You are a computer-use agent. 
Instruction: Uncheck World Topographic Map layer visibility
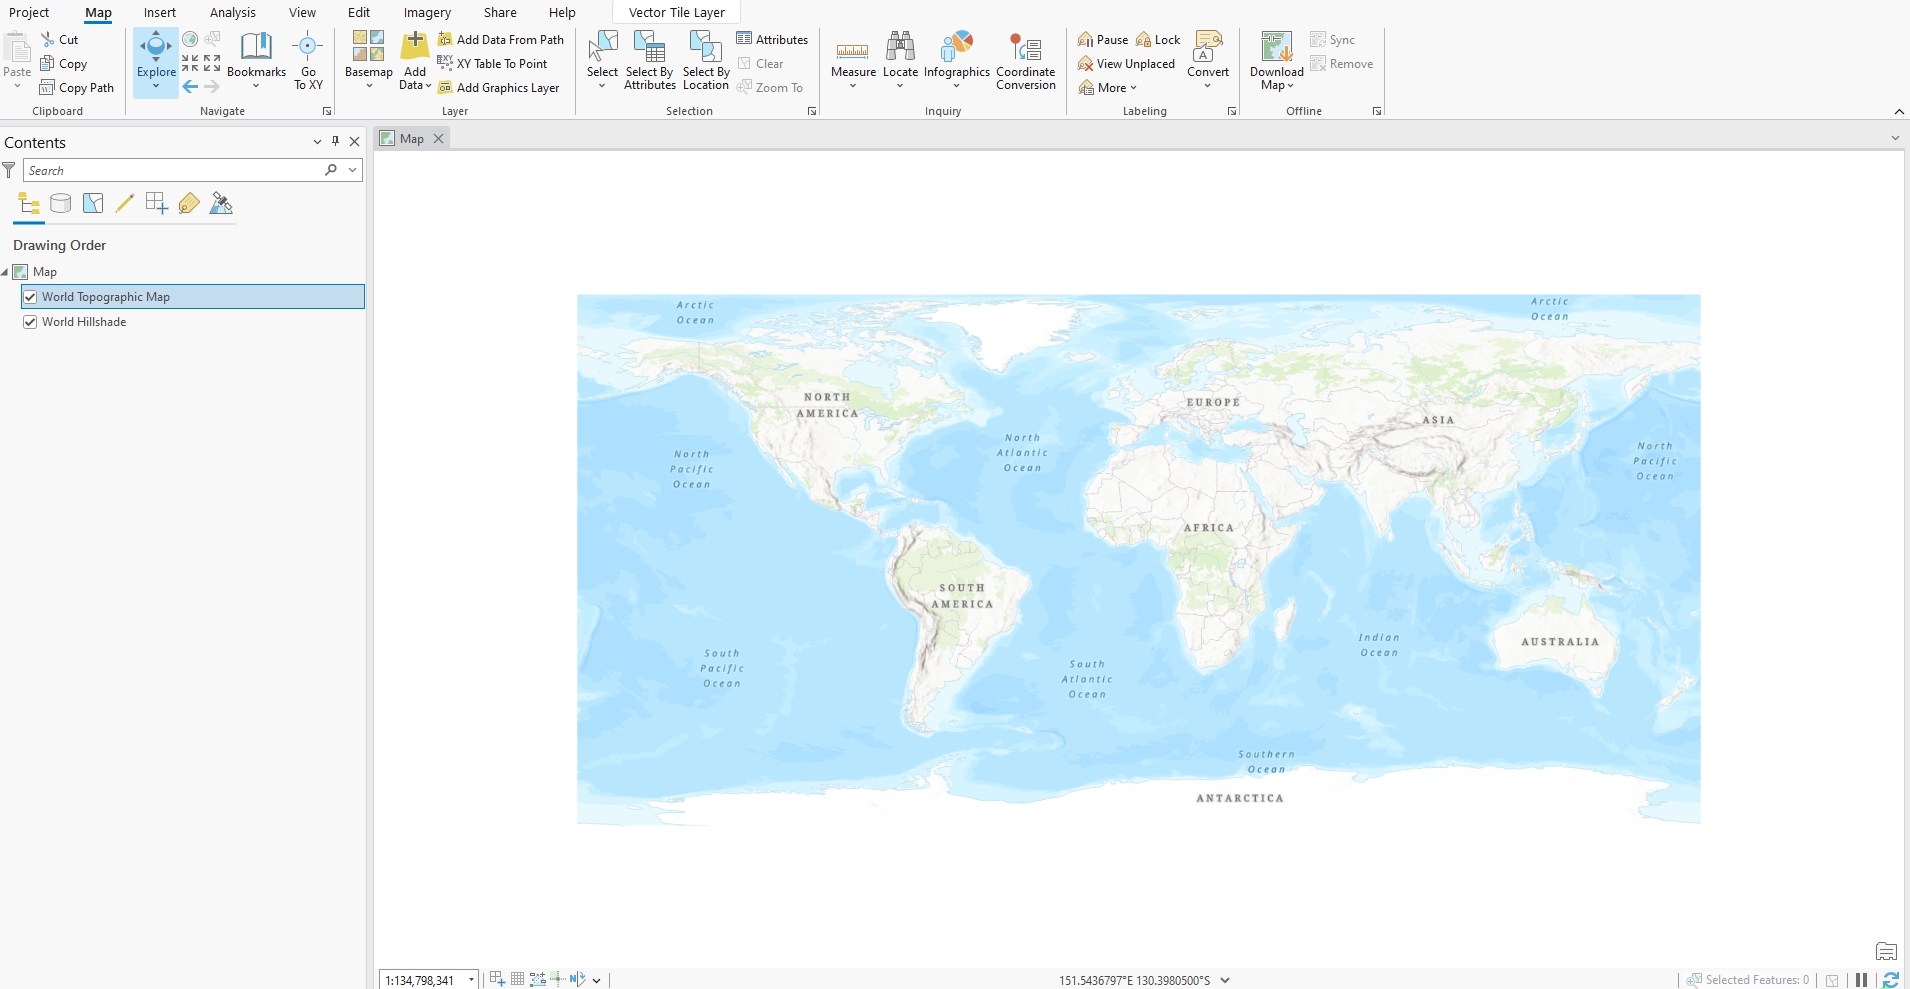30,297
